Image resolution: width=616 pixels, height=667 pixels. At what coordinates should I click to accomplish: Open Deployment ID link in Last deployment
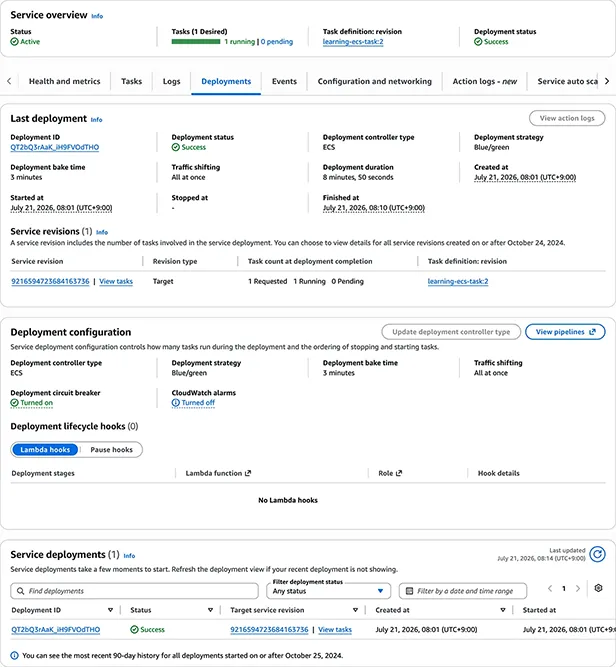pyautogui.click(x=54, y=147)
